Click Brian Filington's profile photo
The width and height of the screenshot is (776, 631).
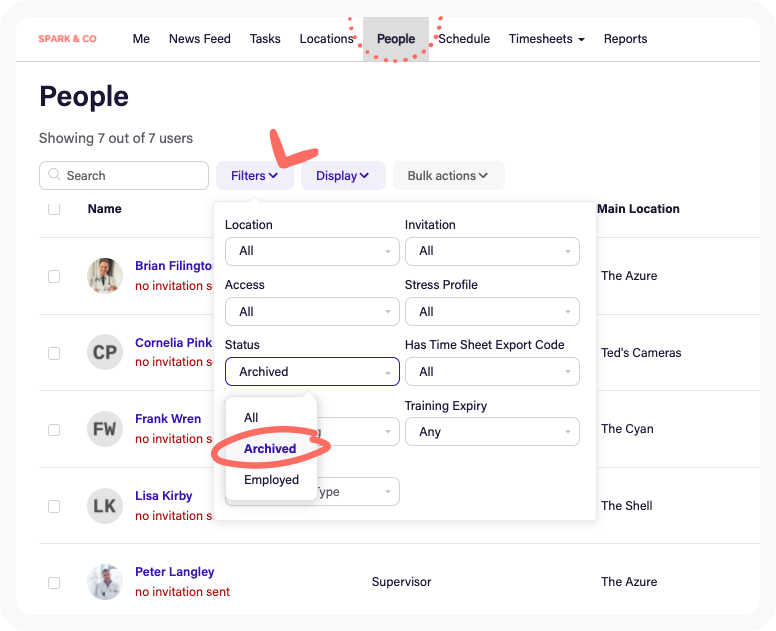105,276
